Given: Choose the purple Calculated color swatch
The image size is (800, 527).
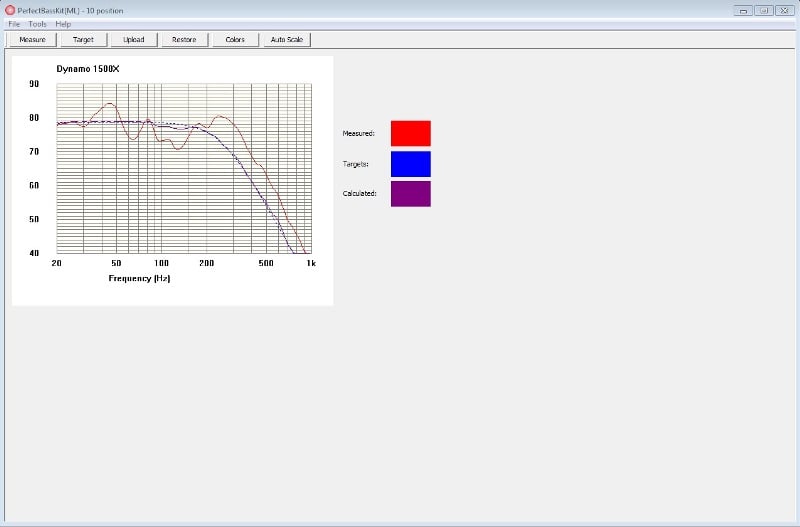Looking at the screenshot, I should tap(410, 193).
